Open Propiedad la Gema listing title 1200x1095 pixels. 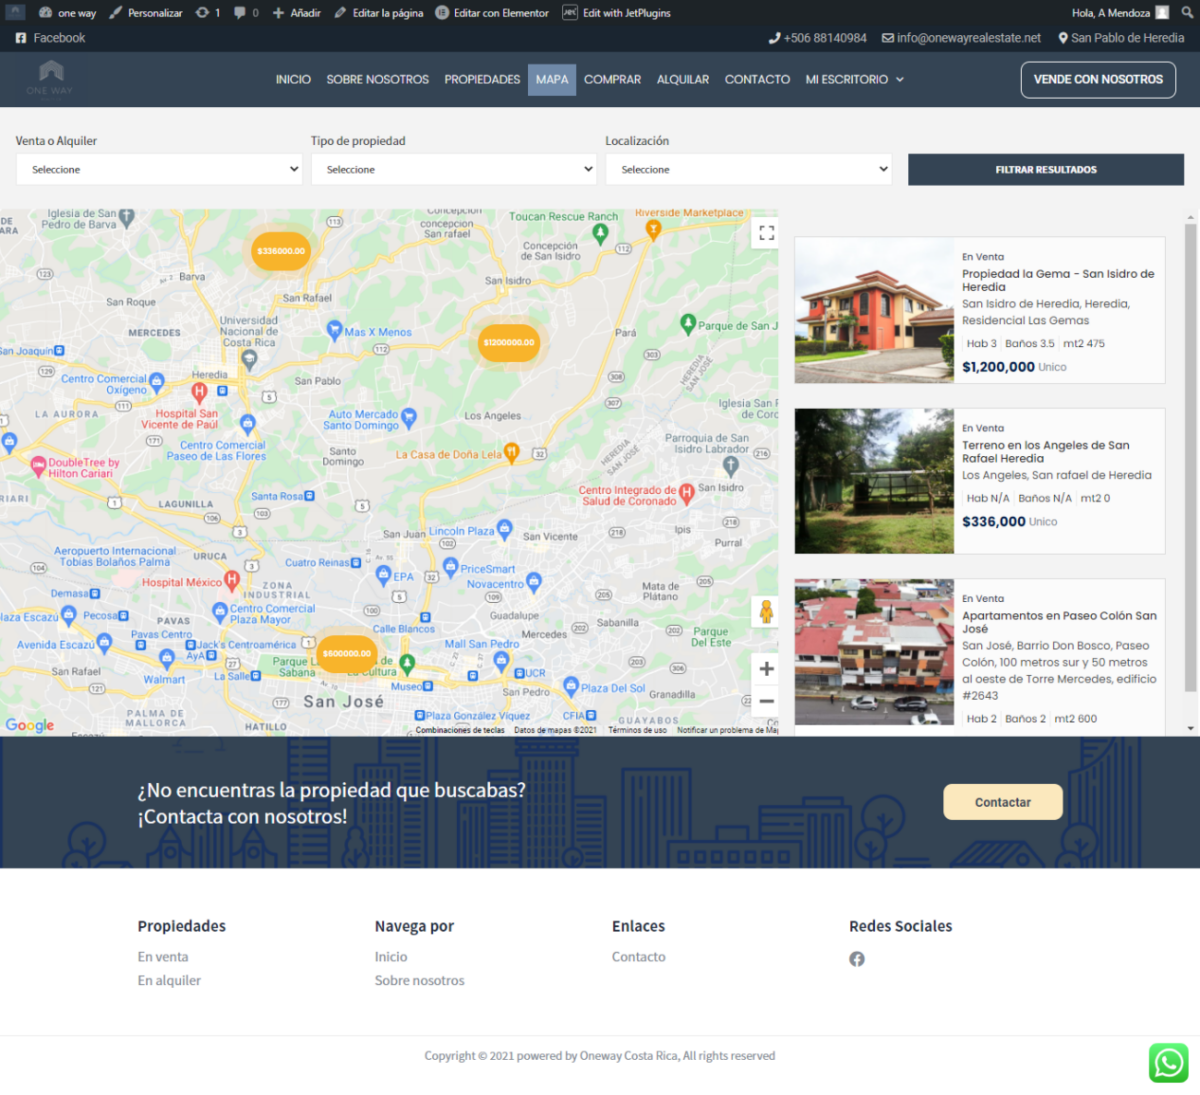pos(1058,280)
